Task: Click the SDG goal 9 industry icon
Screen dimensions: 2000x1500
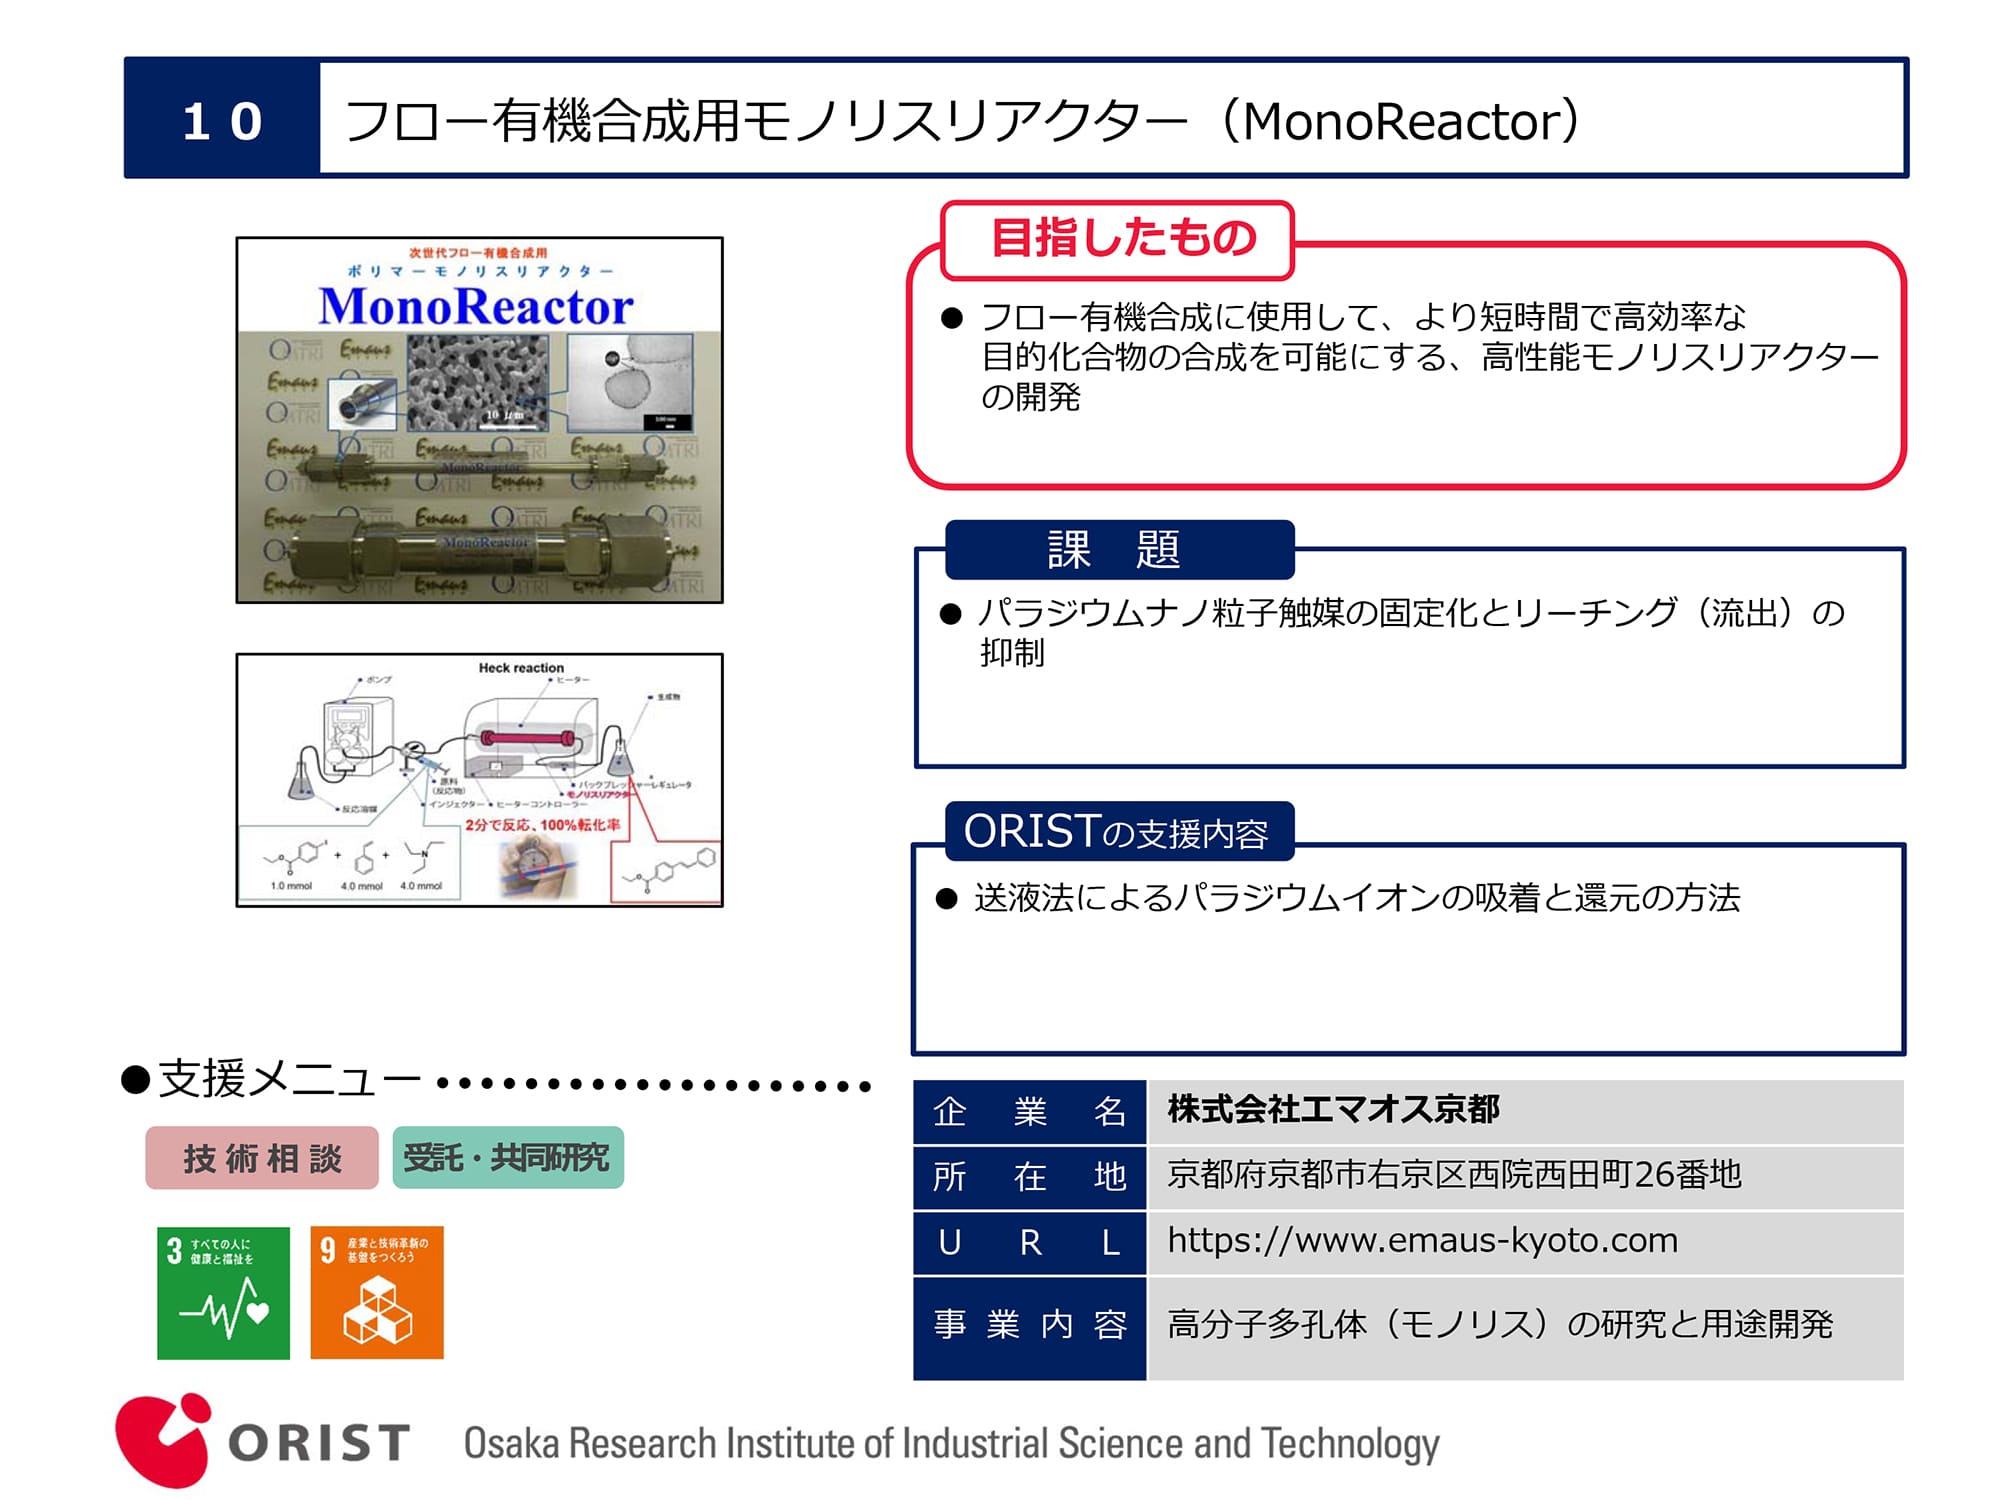Action: tap(377, 1292)
